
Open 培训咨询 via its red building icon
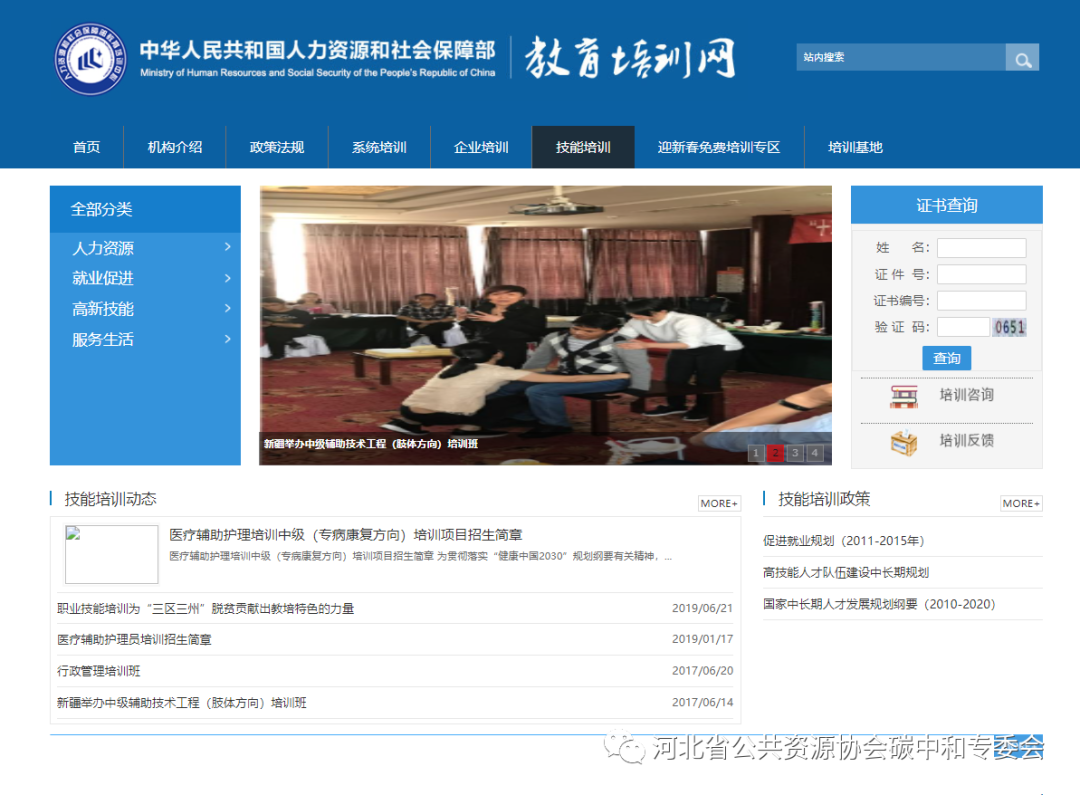(x=903, y=395)
